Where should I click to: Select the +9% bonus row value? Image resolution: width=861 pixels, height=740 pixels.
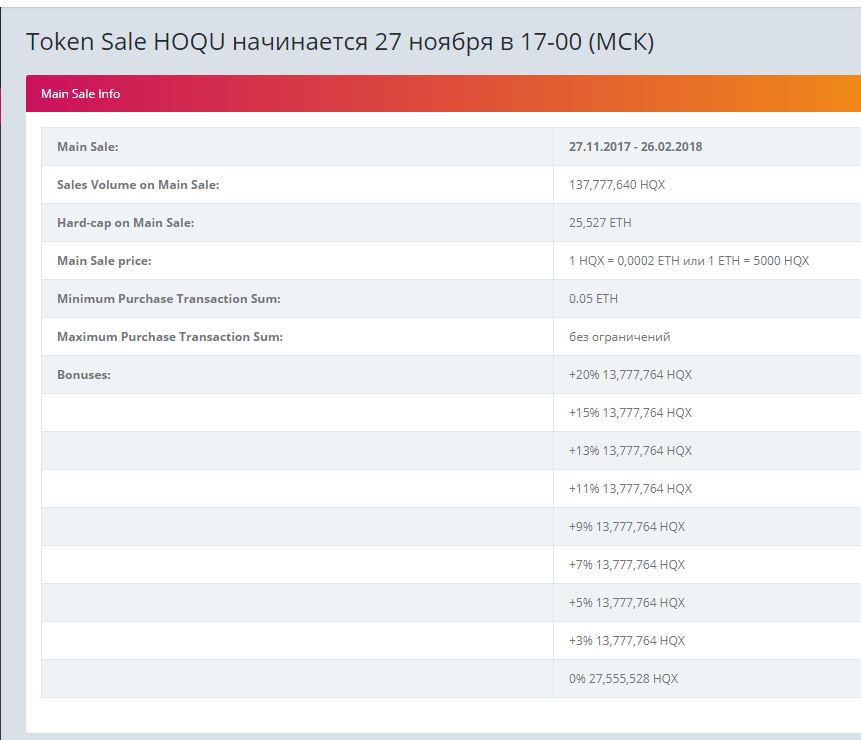(627, 527)
